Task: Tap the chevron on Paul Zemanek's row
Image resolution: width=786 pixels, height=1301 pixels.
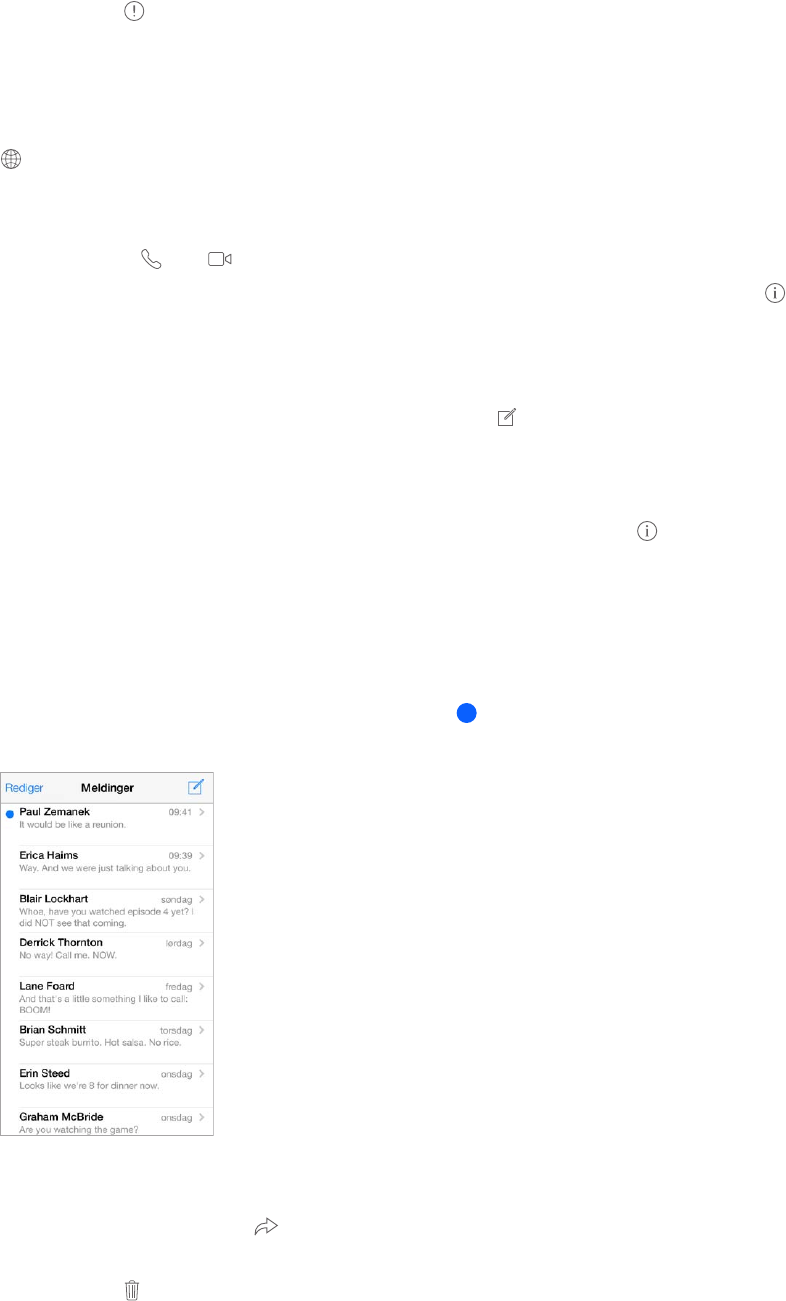Action: tap(202, 812)
